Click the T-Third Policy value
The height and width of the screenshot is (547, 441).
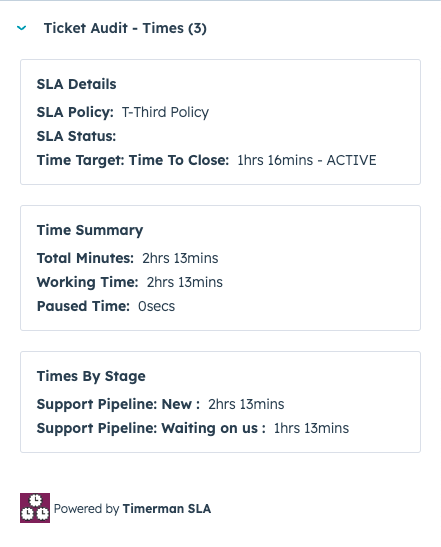(165, 112)
